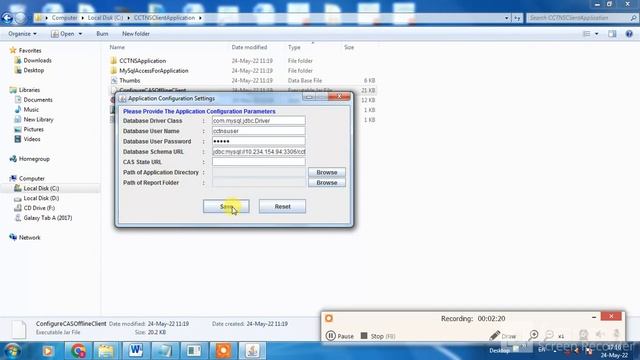The image size is (640, 360).
Task: Select the Thumbs database file
Action: tap(129, 80)
